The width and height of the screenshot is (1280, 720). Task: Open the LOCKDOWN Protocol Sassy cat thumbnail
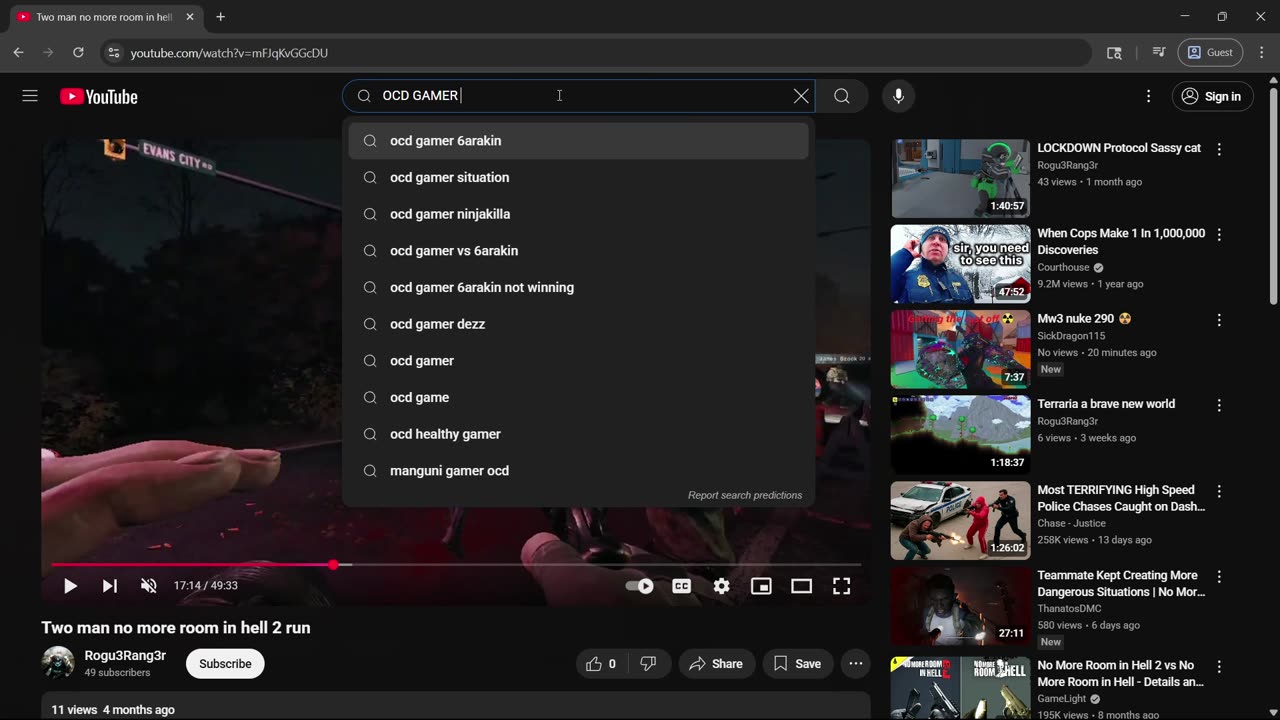click(960, 178)
